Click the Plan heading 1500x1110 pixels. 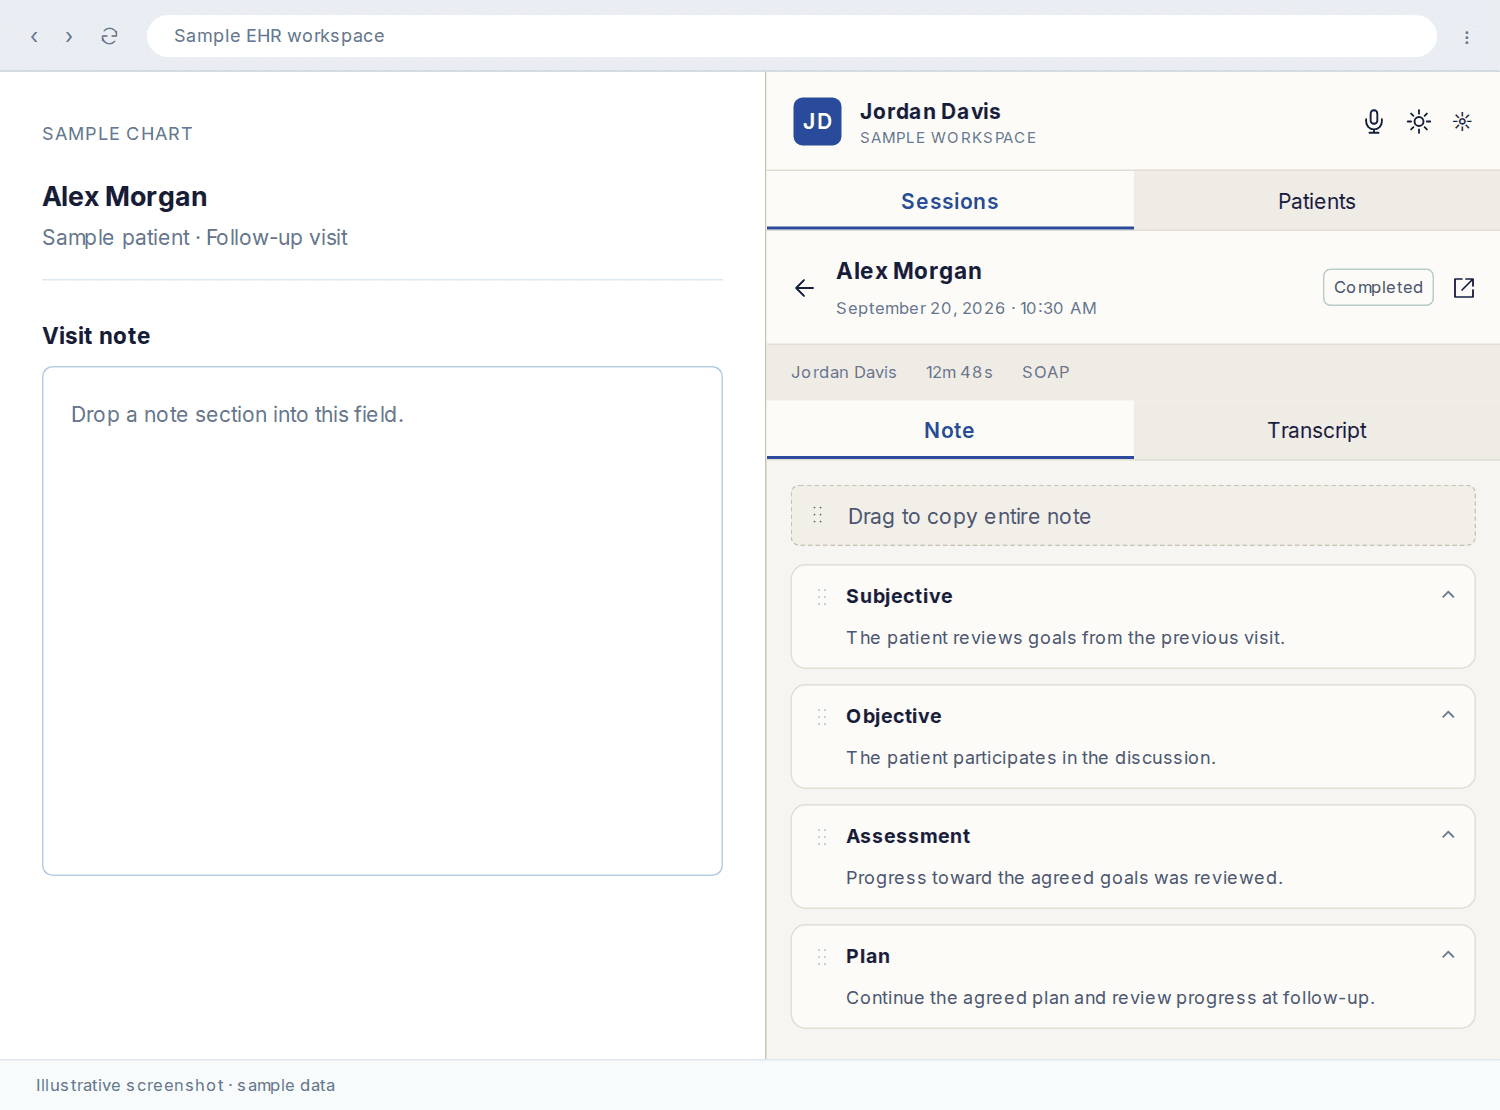[x=868, y=956]
